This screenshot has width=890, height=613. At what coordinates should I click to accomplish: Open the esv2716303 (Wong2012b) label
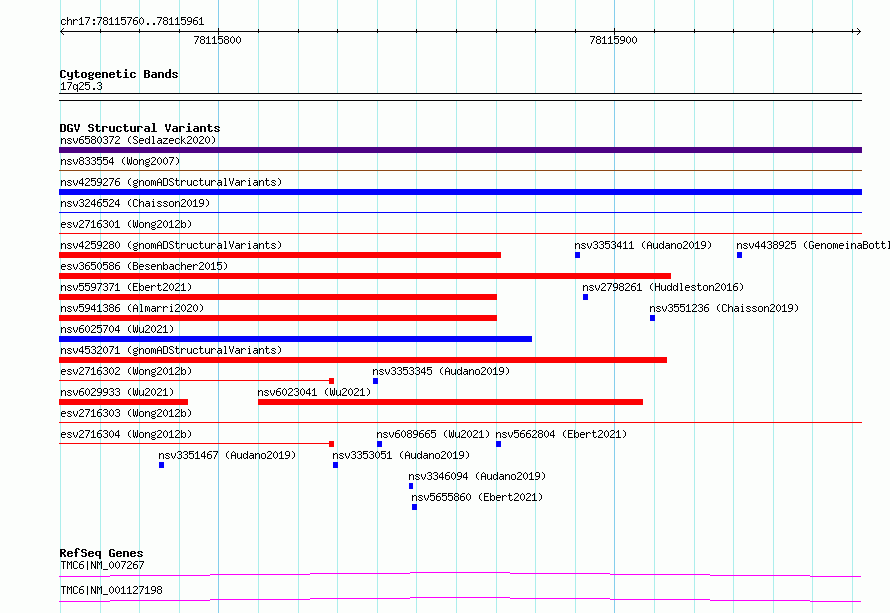pyautogui.click(x=126, y=413)
